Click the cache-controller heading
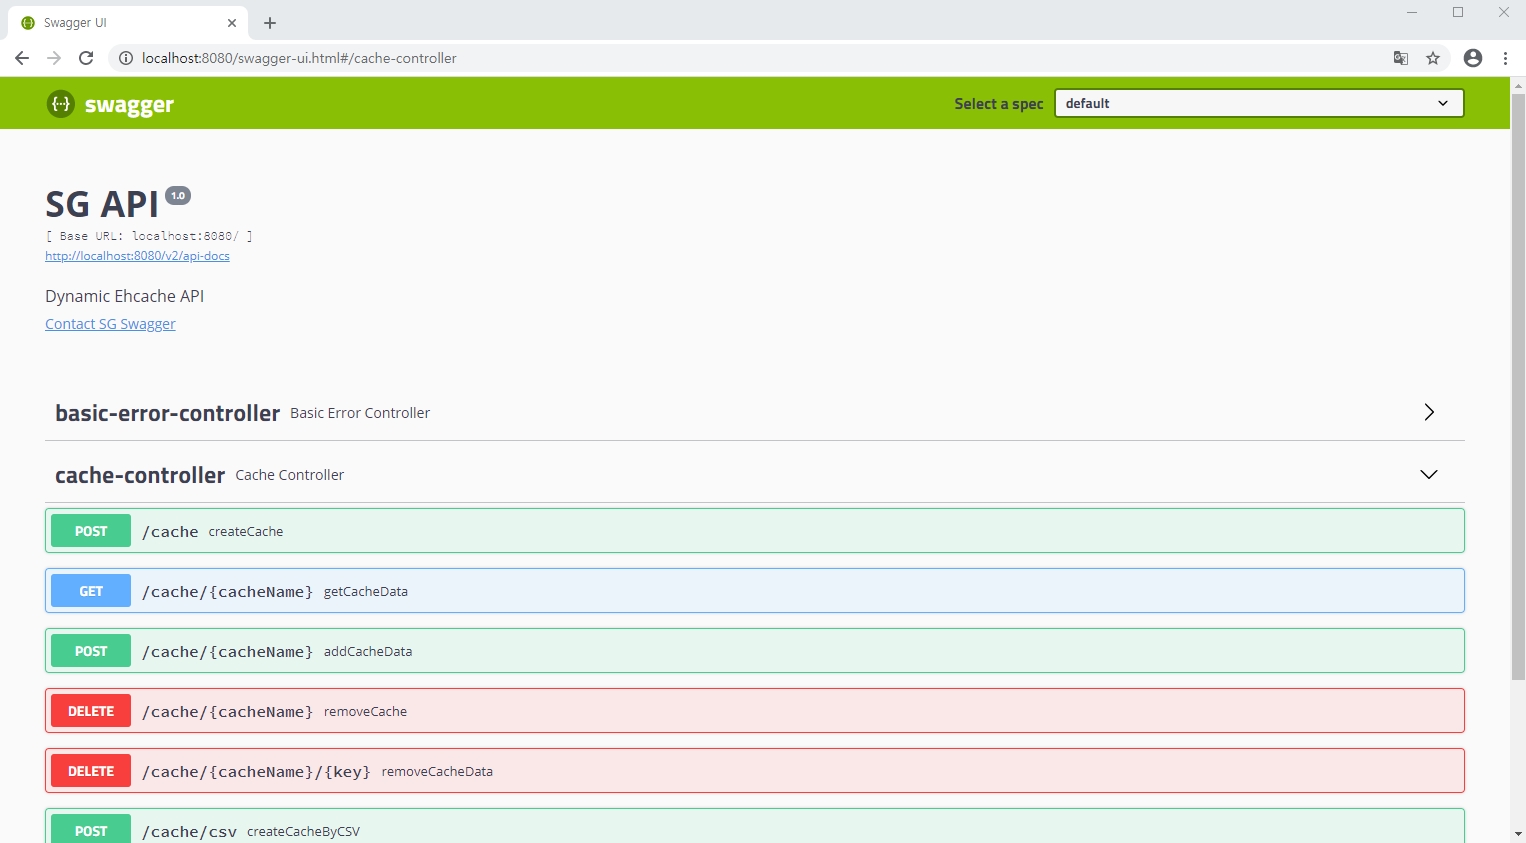Screen dimensions: 1526x843 (x=140, y=475)
